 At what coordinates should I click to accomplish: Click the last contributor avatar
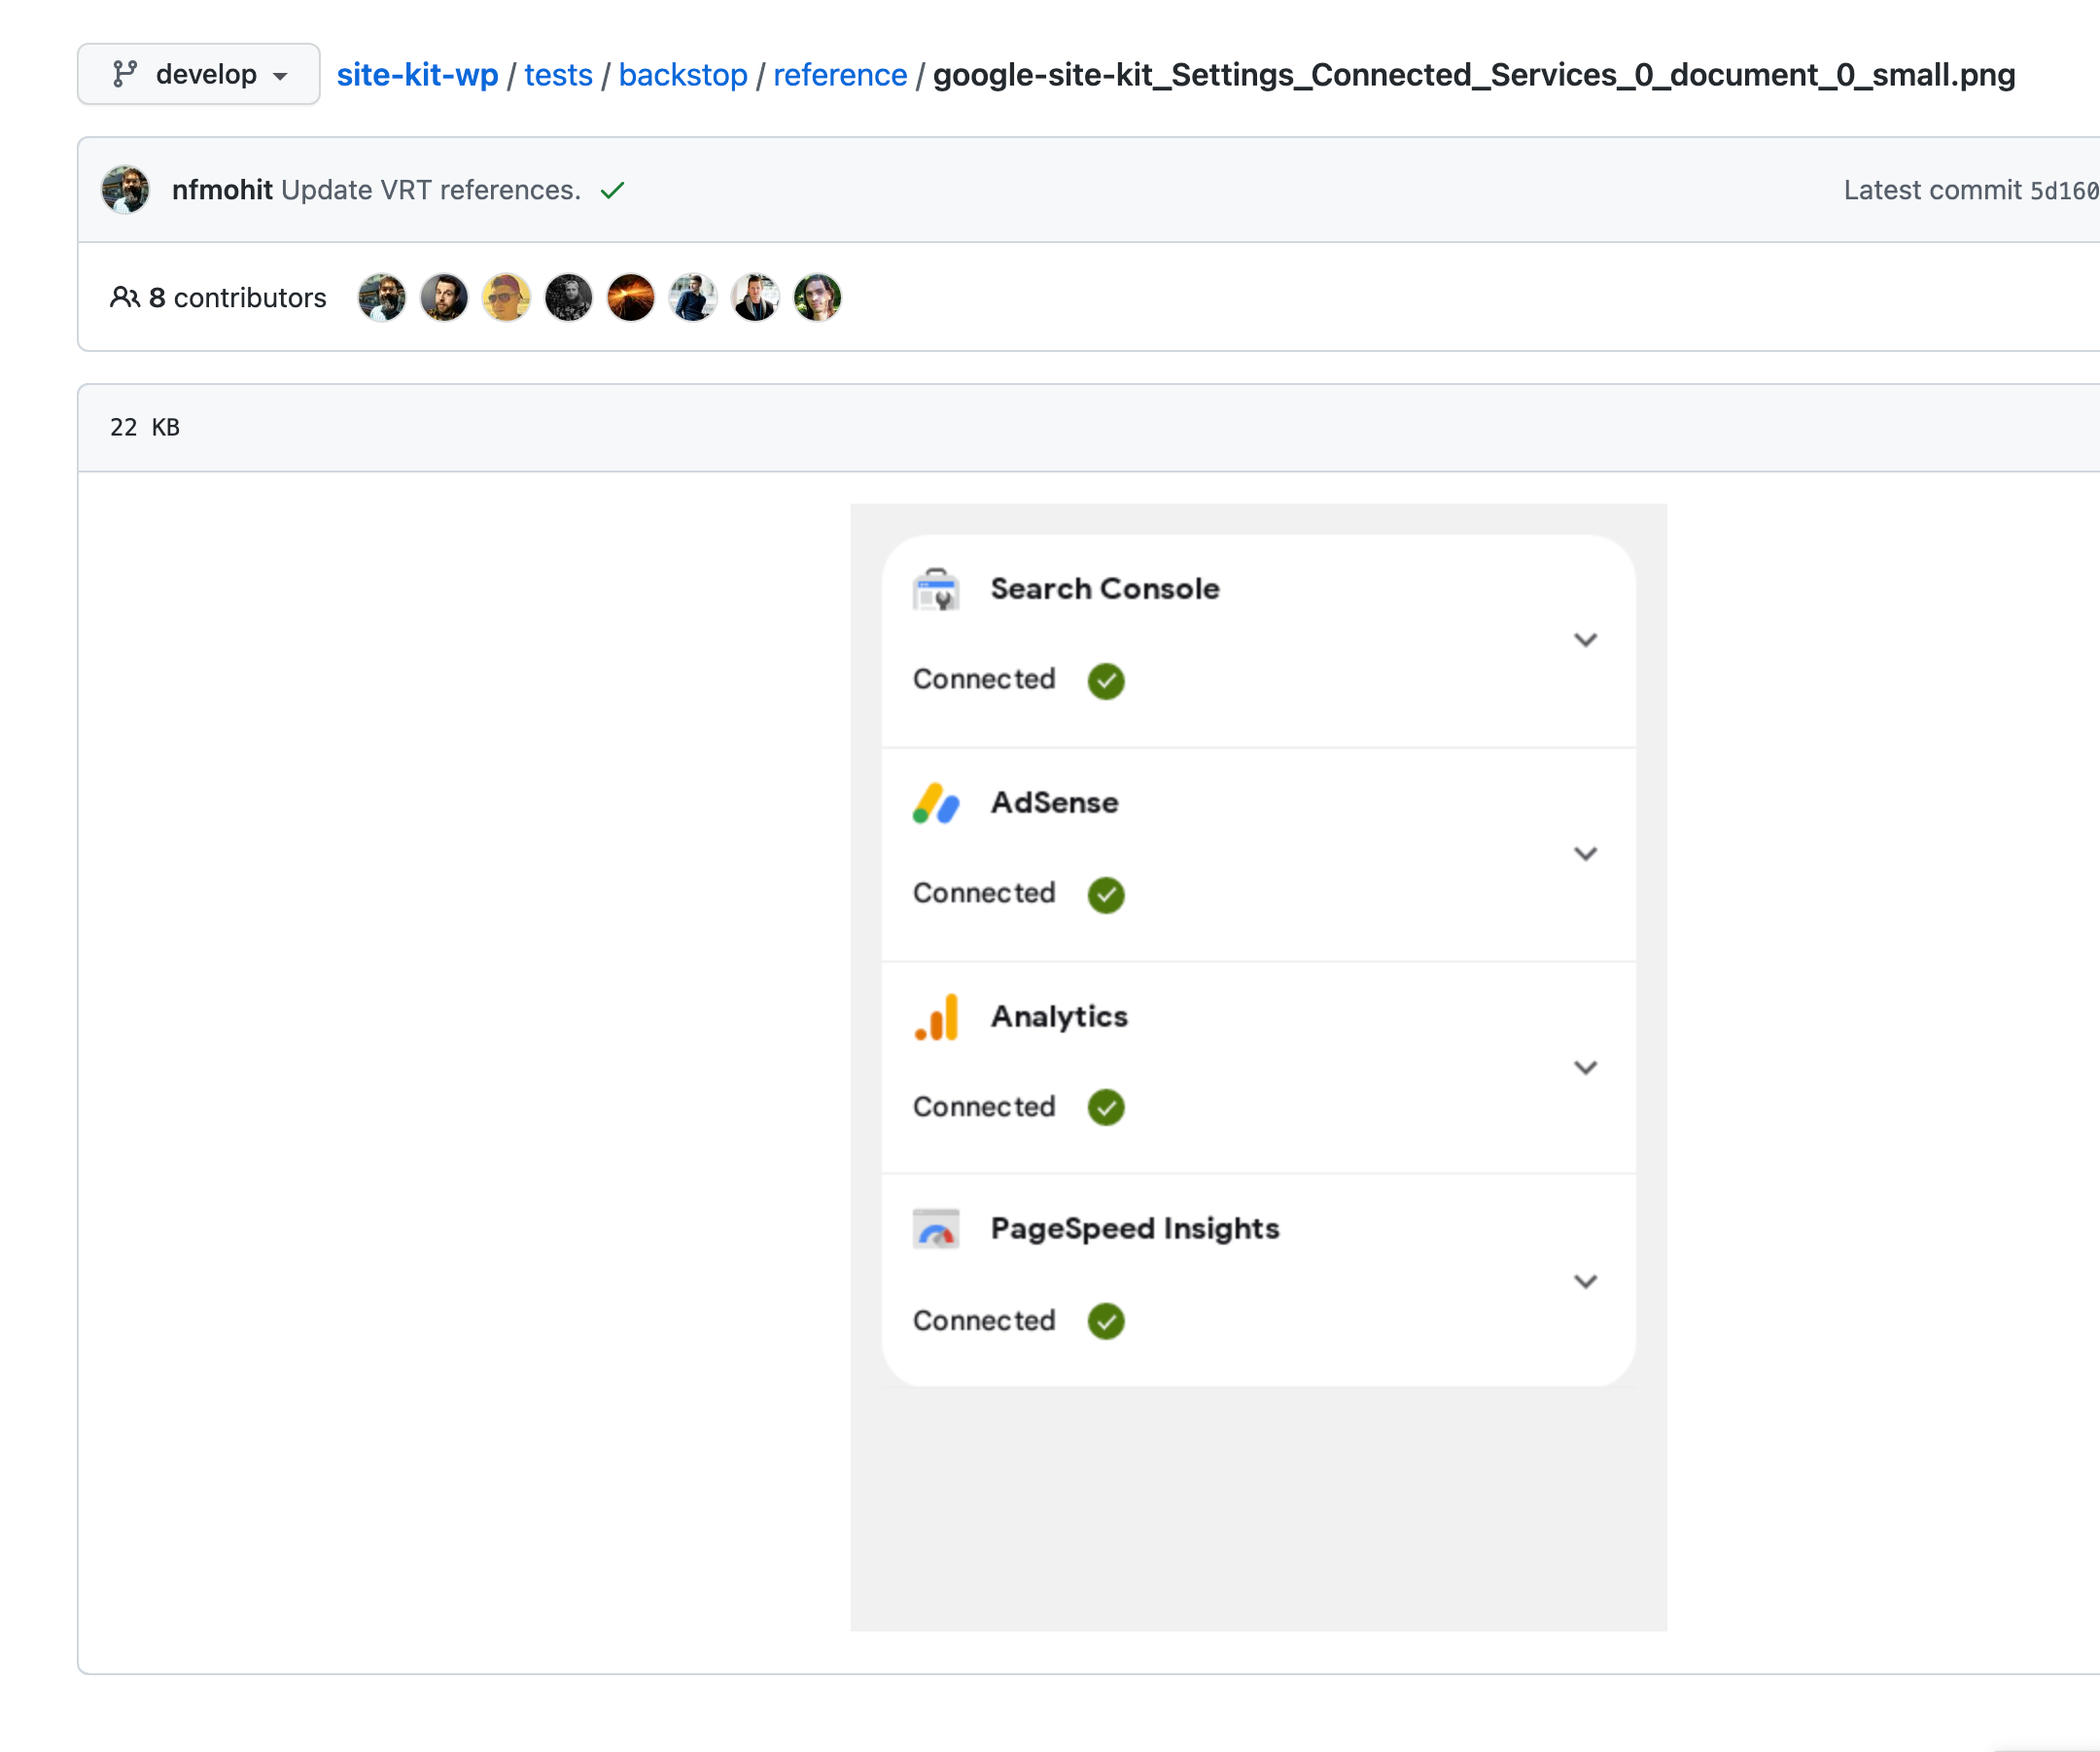817,298
